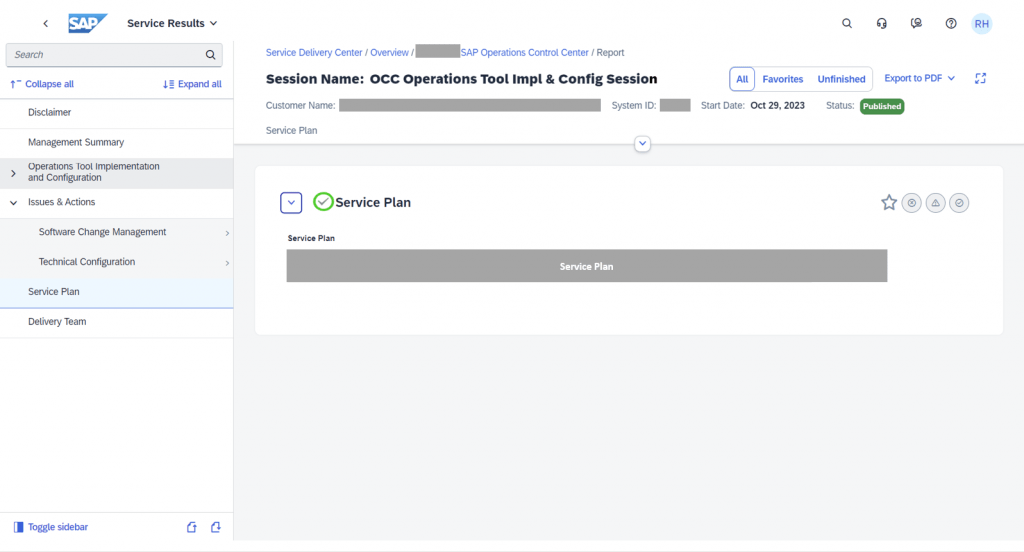Click the green check icon beside Service Plan
Image resolution: width=1024 pixels, height=552 pixels.
(323, 202)
